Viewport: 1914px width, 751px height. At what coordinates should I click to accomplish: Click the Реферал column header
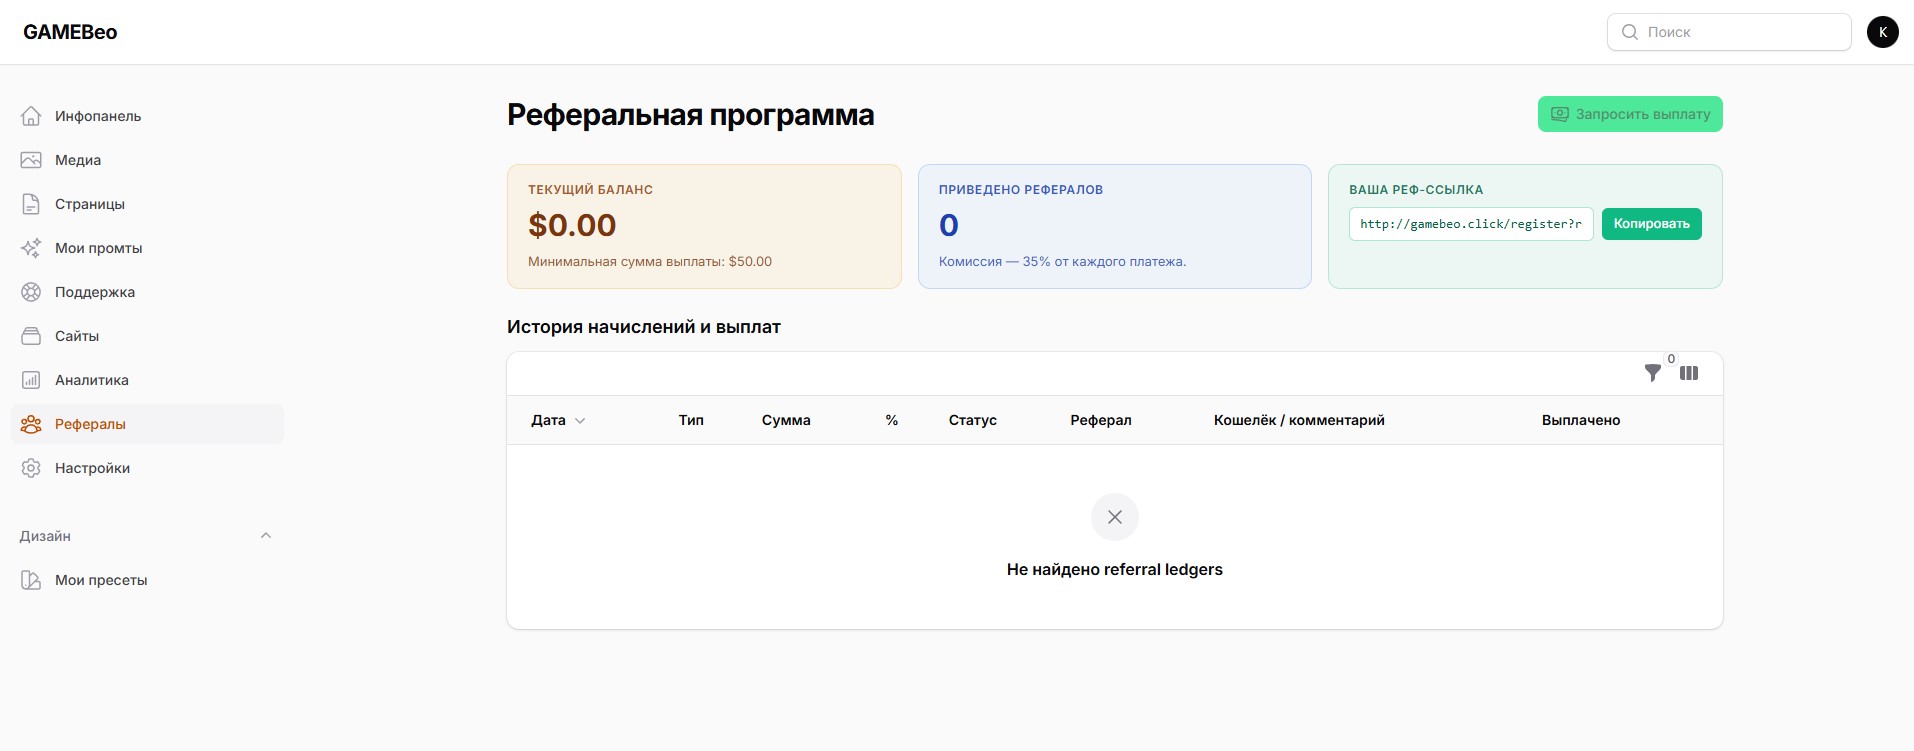(1101, 420)
